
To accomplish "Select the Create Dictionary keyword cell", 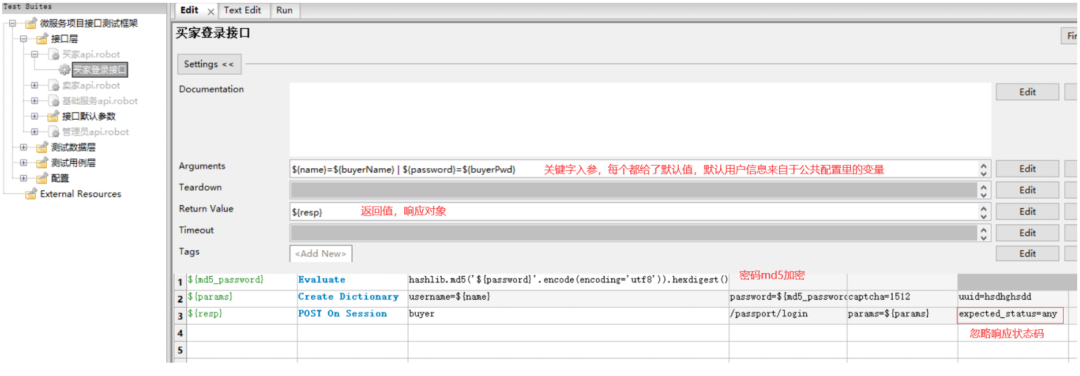I will click(x=352, y=298).
